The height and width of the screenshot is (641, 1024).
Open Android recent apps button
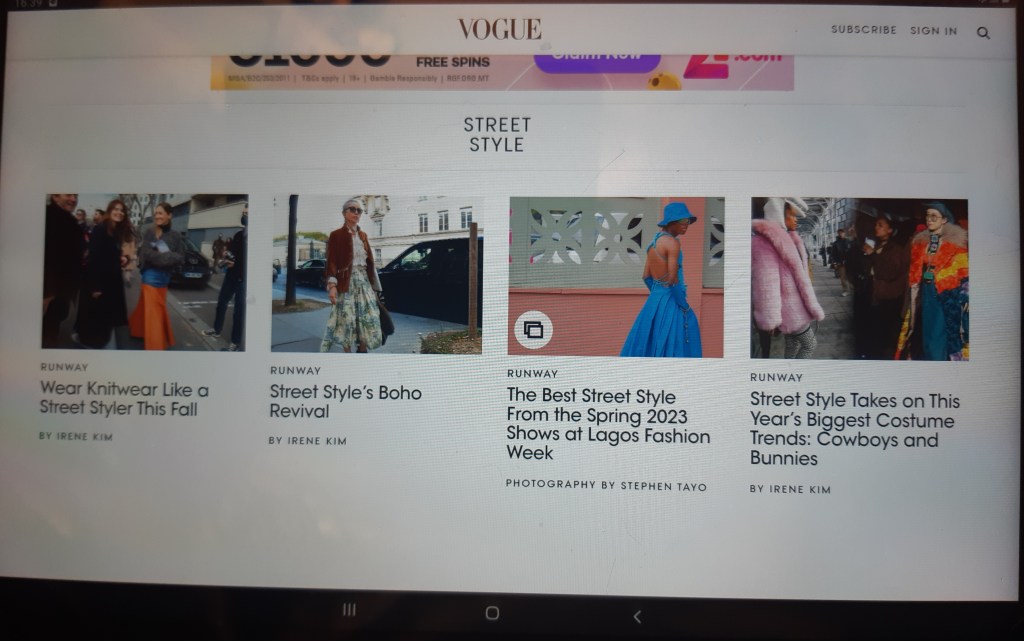(349, 609)
